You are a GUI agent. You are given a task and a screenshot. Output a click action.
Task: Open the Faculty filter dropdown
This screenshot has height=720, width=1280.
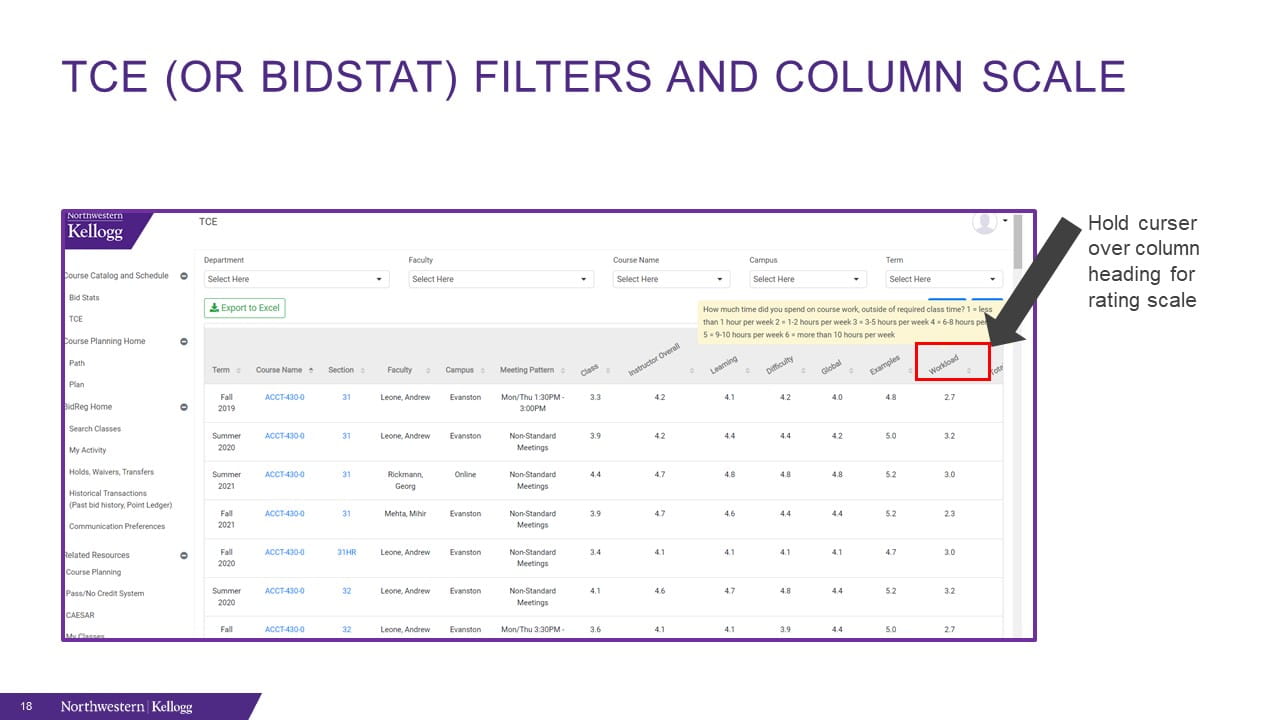[501, 279]
